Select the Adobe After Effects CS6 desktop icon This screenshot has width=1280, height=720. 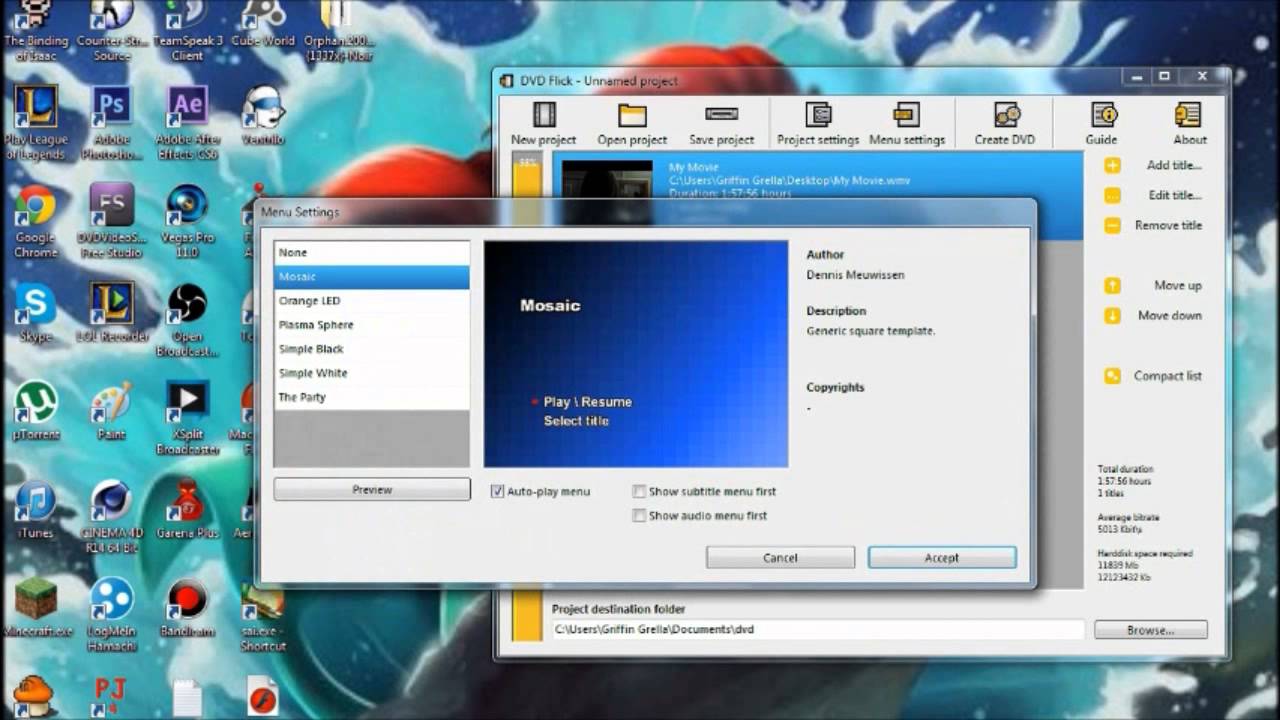pos(187,124)
